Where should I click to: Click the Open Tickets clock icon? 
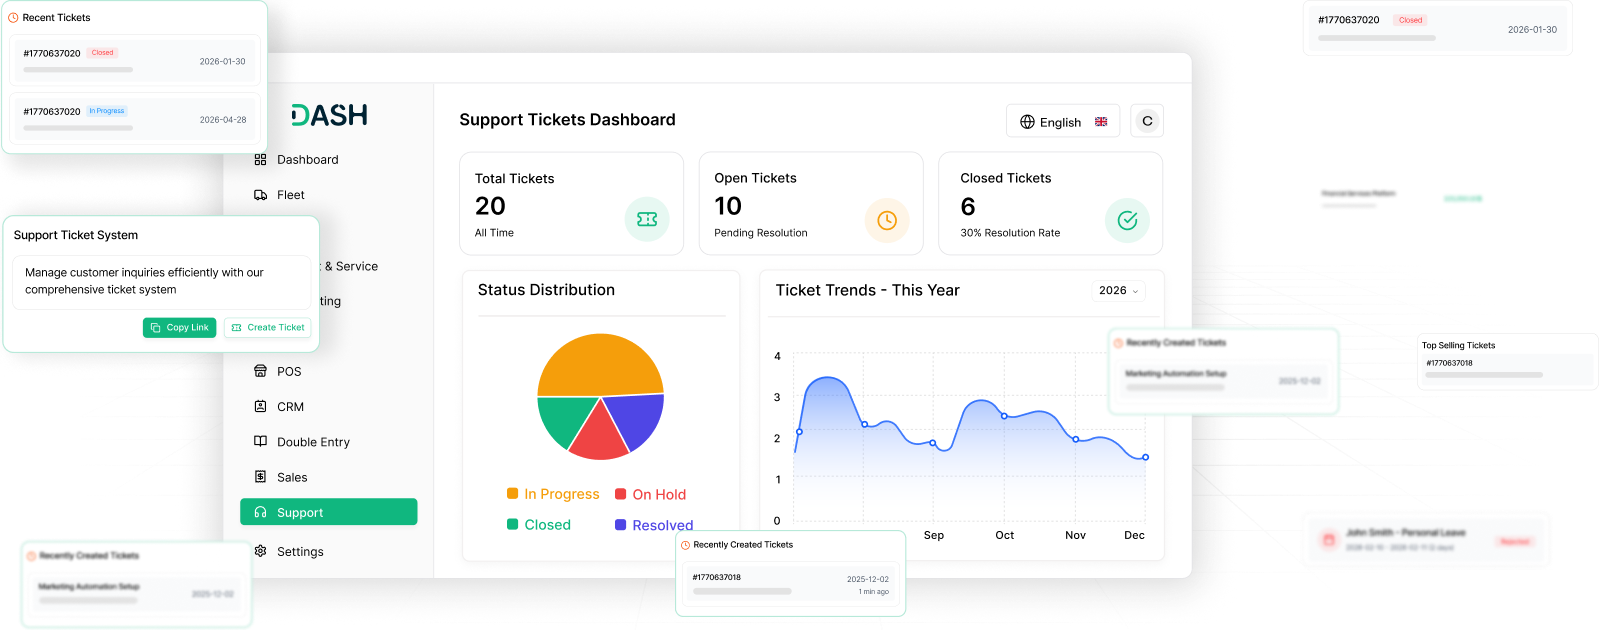click(x=887, y=220)
